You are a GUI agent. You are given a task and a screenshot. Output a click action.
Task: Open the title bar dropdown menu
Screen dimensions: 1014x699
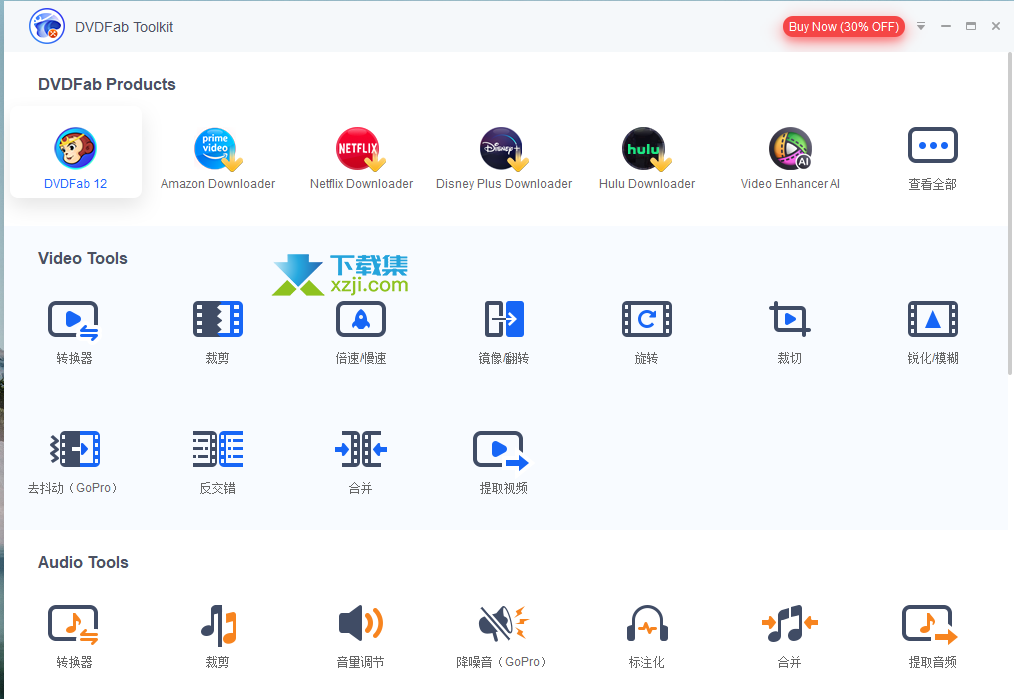pos(921,27)
